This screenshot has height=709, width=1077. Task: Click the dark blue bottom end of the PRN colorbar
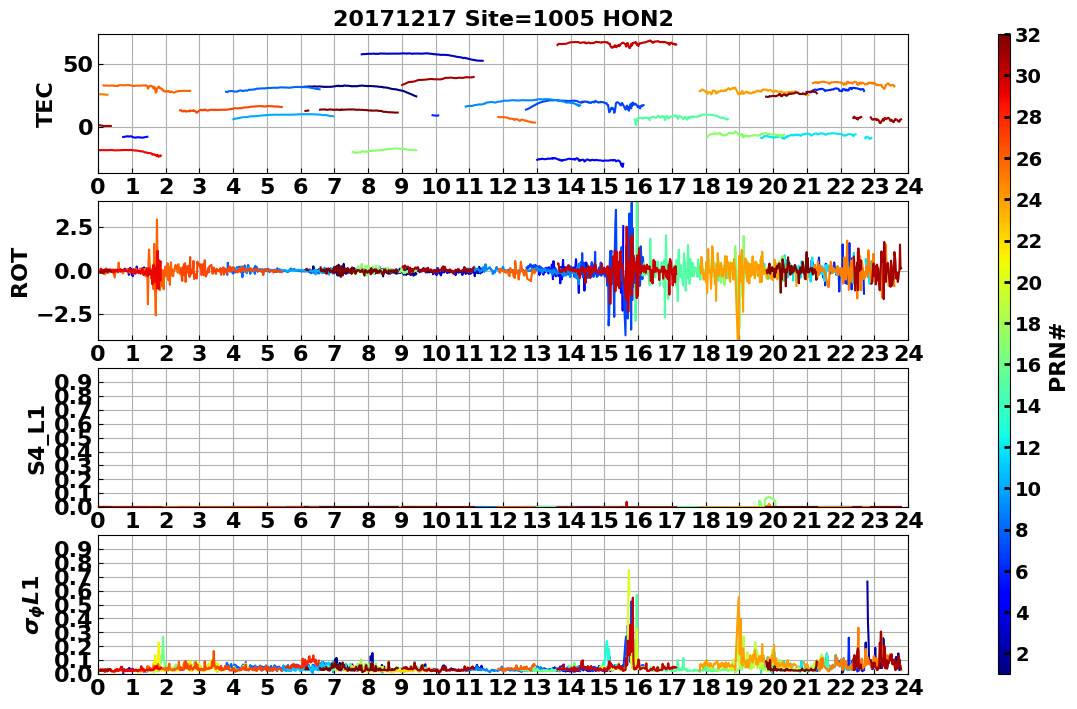tap(1004, 670)
